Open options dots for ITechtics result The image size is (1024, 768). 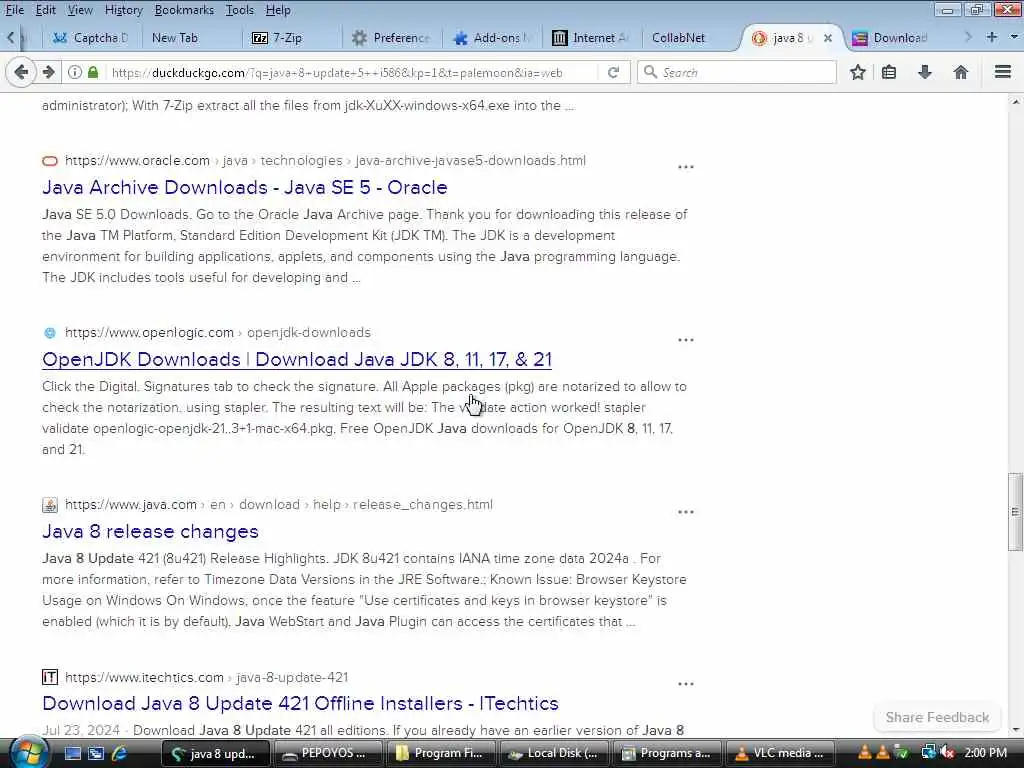click(x=686, y=684)
